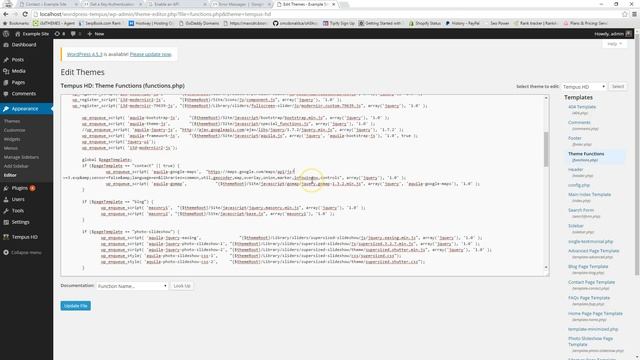The width and height of the screenshot is (640, 360).
Task: Open Header template file
Action: tap(576, 169)
